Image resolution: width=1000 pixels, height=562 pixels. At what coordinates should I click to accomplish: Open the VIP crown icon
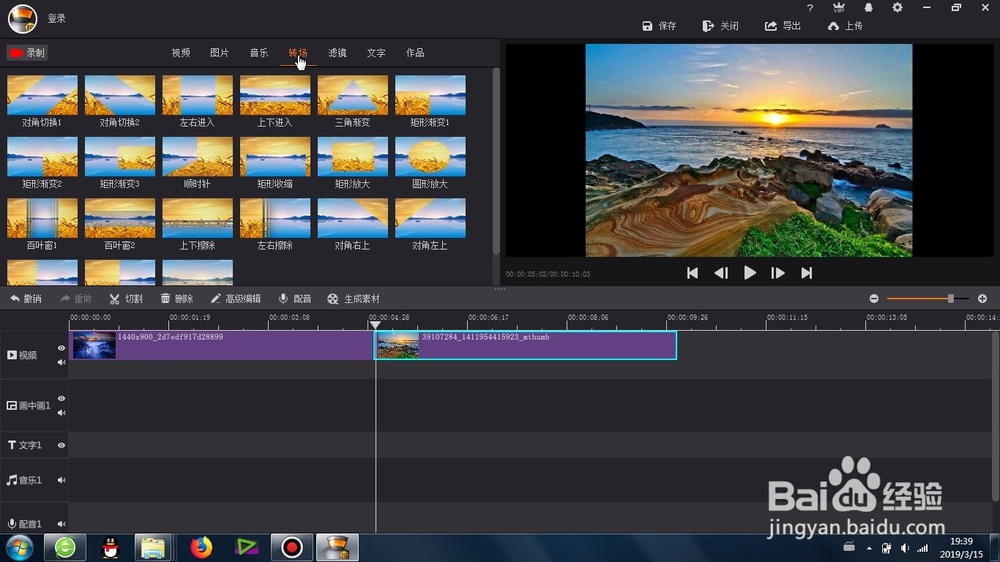pyautogui.click(x=839, y=8)
